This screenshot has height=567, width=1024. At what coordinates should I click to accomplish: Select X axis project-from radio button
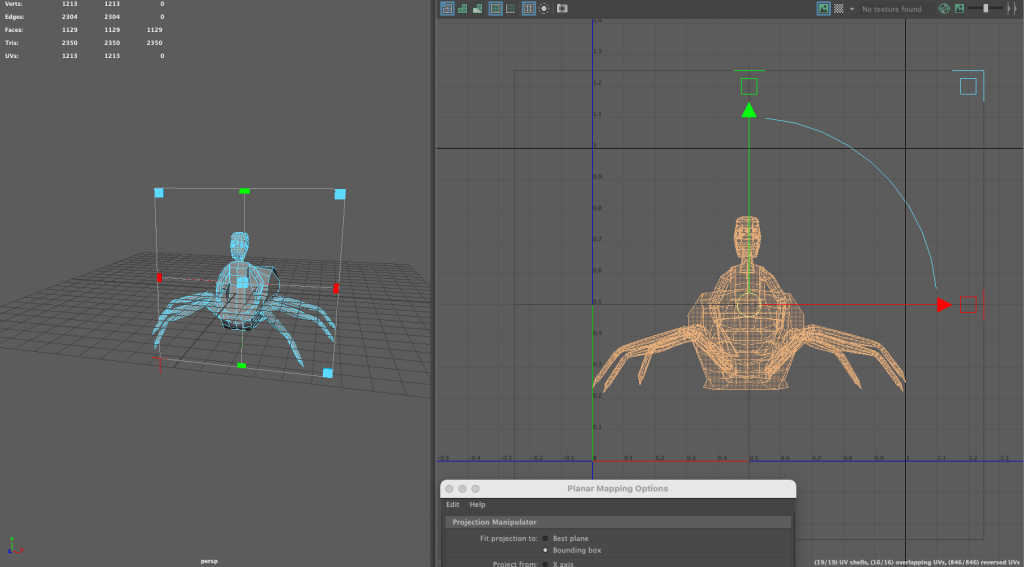coord(545,564)
